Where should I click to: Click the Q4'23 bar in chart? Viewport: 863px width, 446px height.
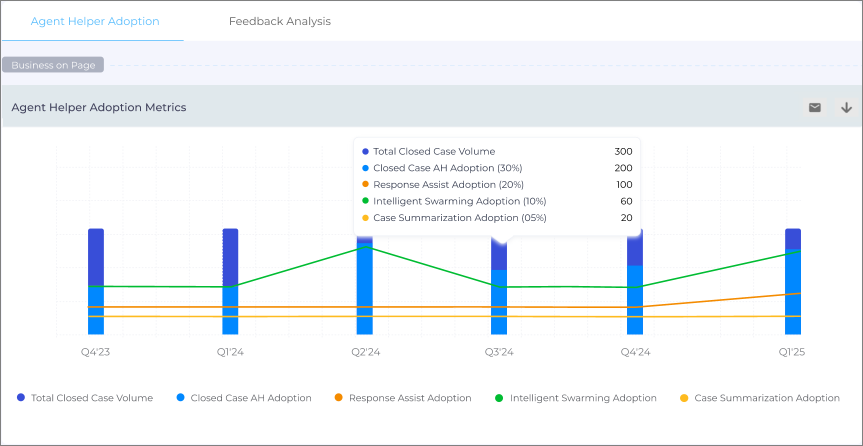click(96, 290)
